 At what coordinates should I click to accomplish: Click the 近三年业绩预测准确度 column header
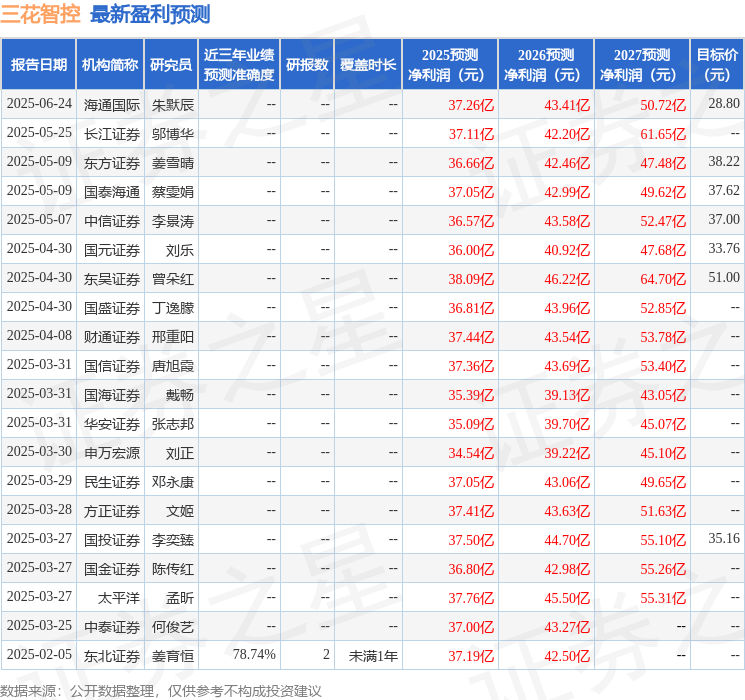click(x=239, y=65)
